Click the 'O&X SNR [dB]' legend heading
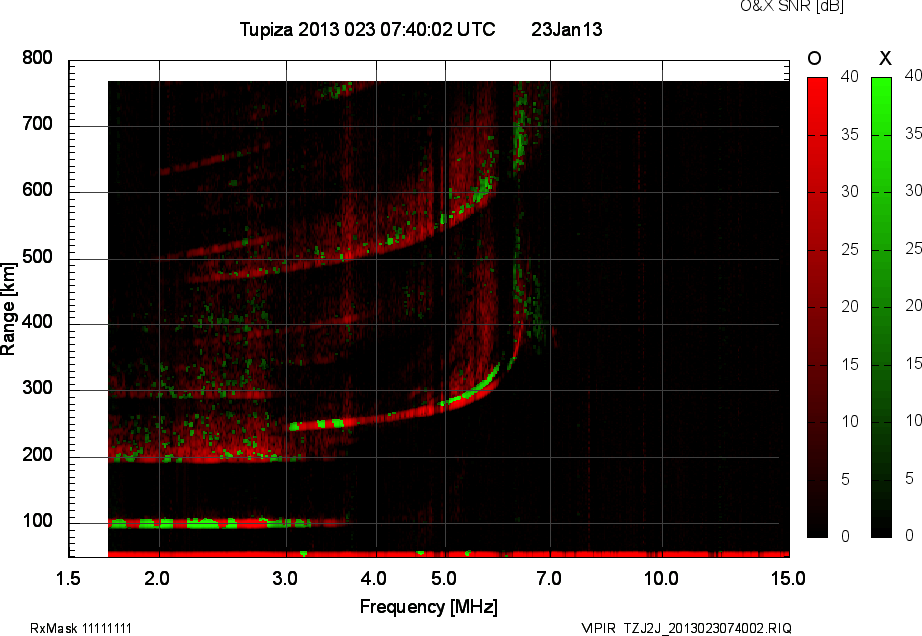922x636 pixels. pyautogui.click(x=792, y=6)
